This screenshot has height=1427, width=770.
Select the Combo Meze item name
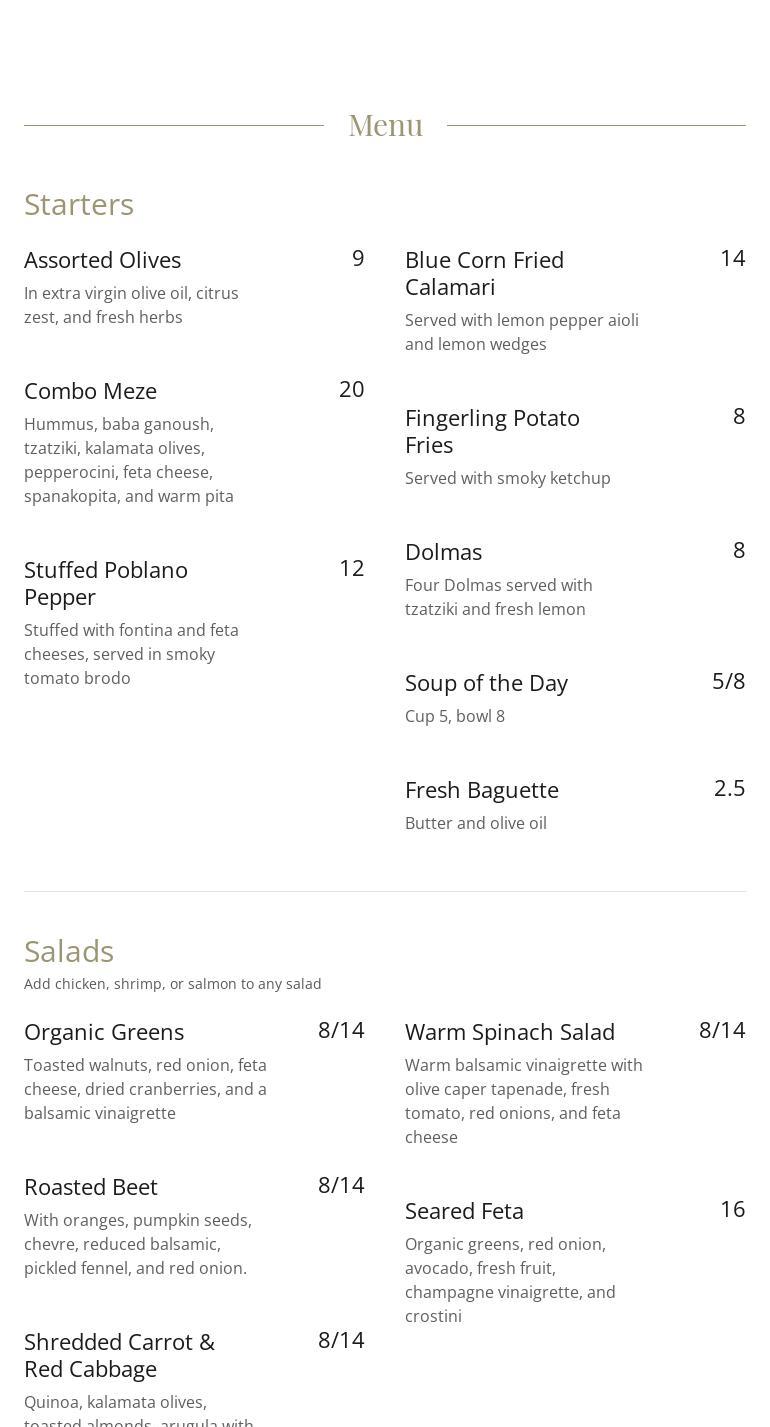[x=90, y=391]
